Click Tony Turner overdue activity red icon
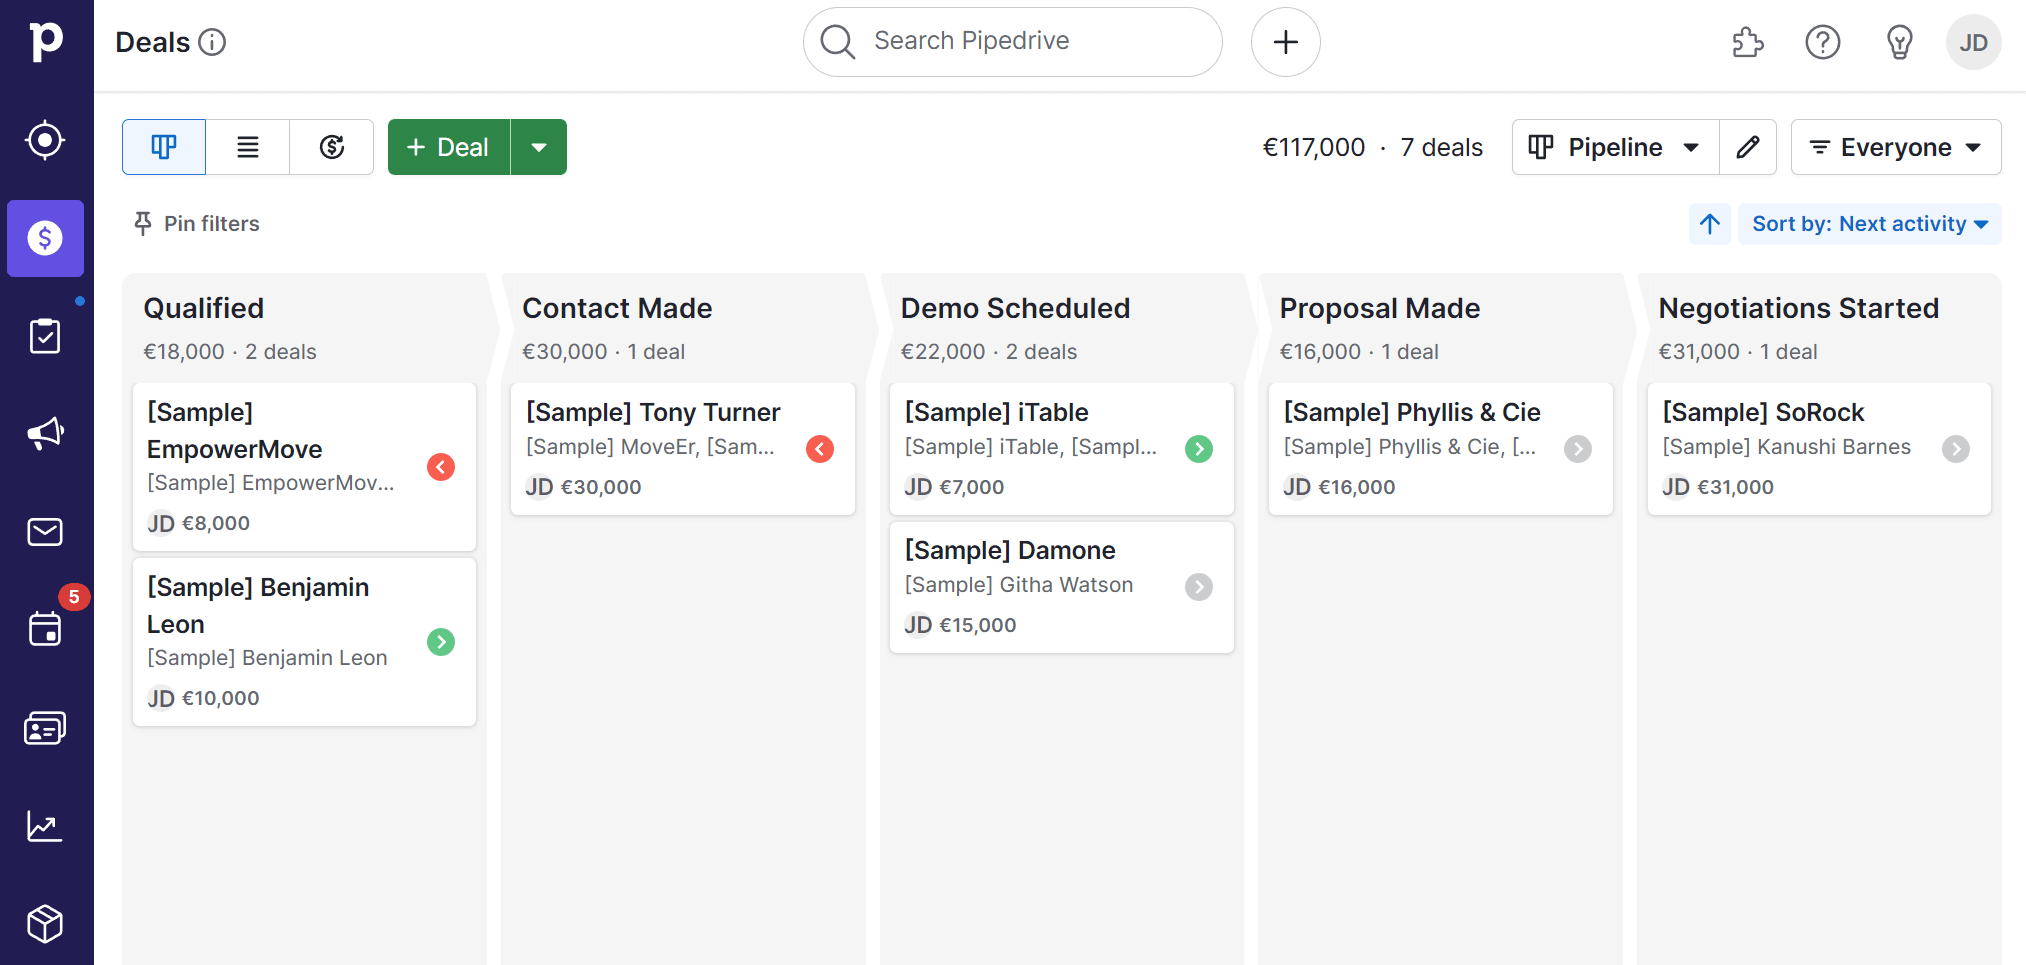The image size is (2026, 965). point(820,449)
